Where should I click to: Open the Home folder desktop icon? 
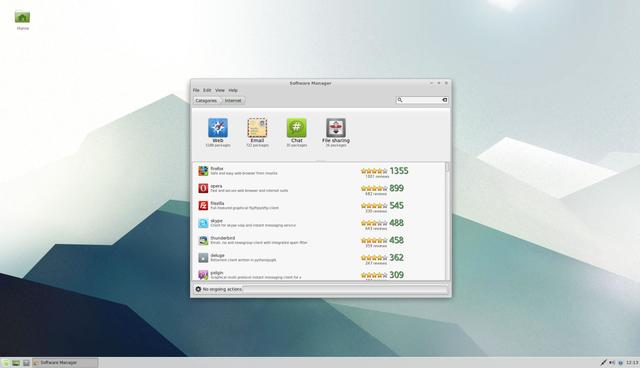(22, 17)
